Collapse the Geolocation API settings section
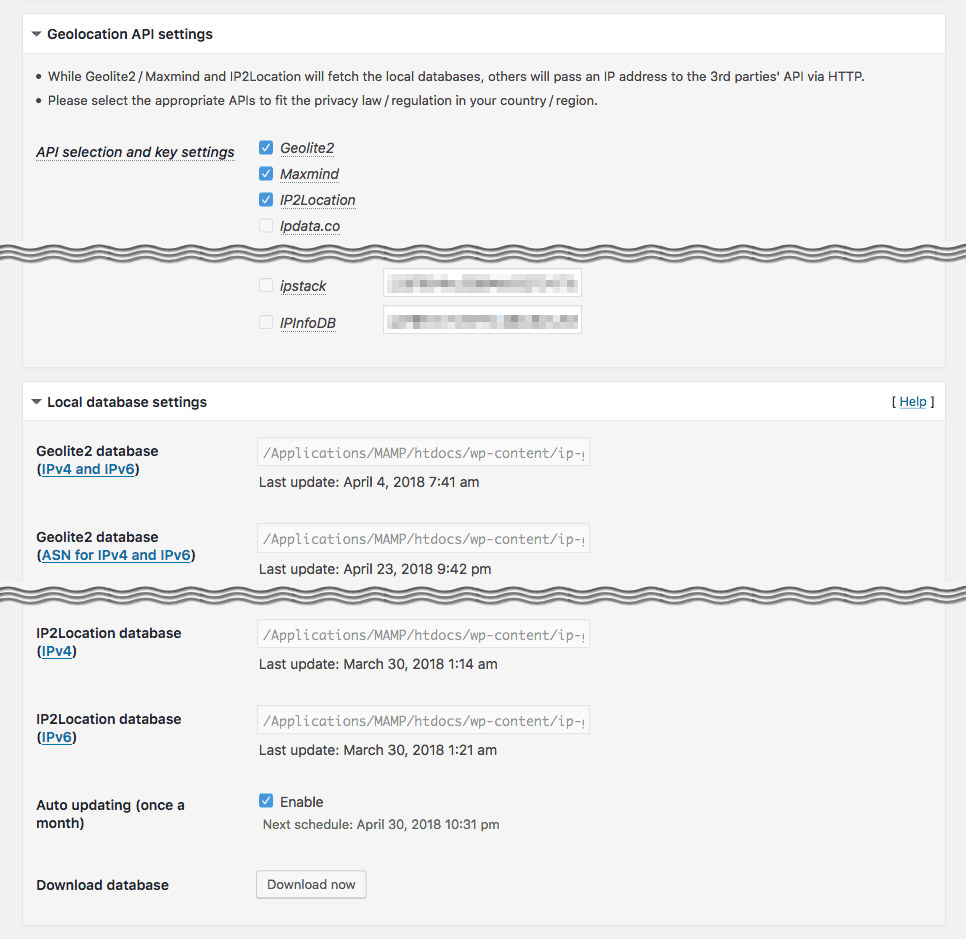 (x=37, y=34)
